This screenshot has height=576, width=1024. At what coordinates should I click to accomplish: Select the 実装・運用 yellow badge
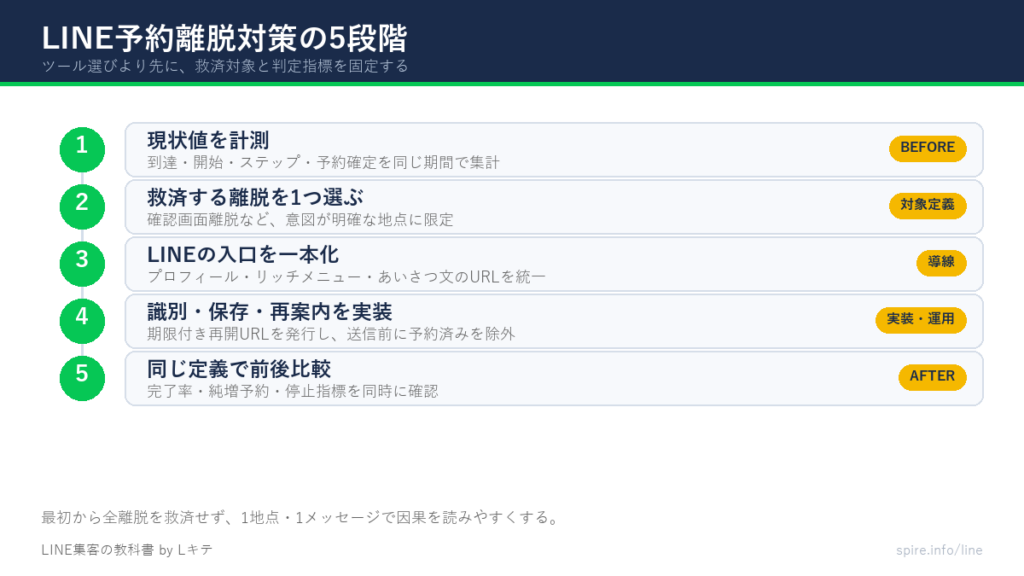click(x=921, y=320)
